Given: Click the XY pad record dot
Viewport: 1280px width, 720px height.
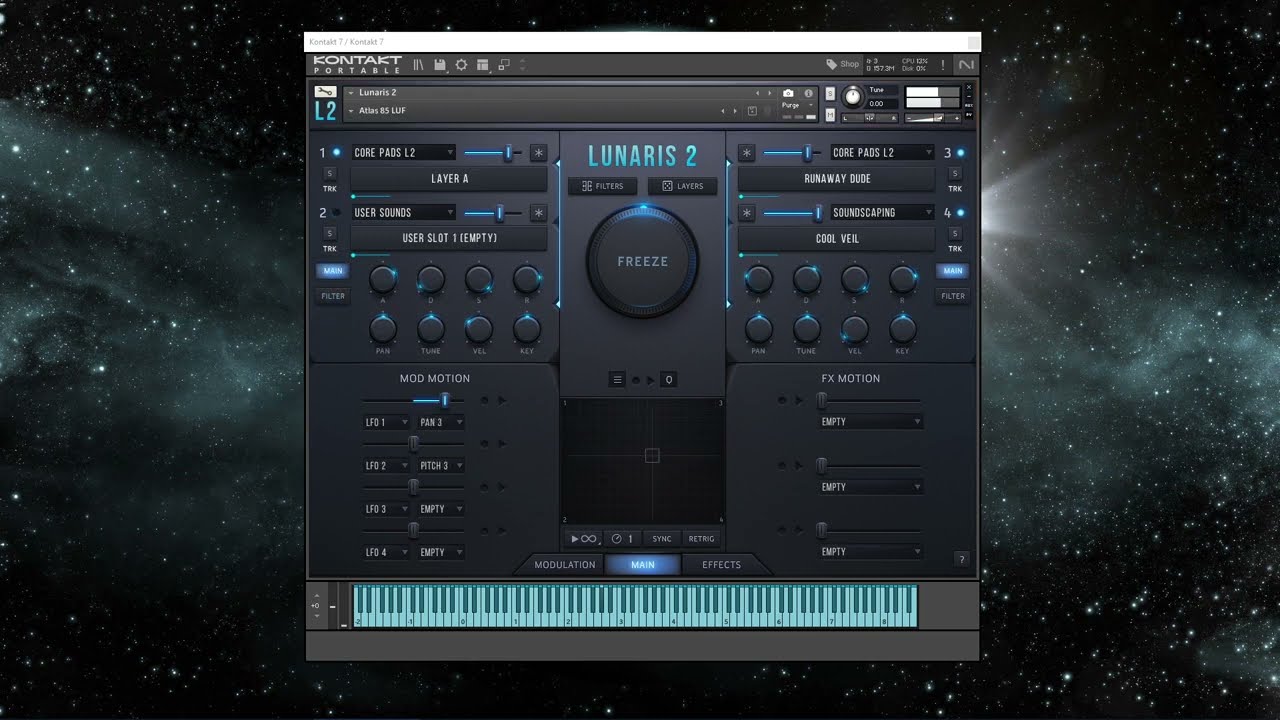Looking at the screenshot, I should pyautogui.click(x=636, y=380).
